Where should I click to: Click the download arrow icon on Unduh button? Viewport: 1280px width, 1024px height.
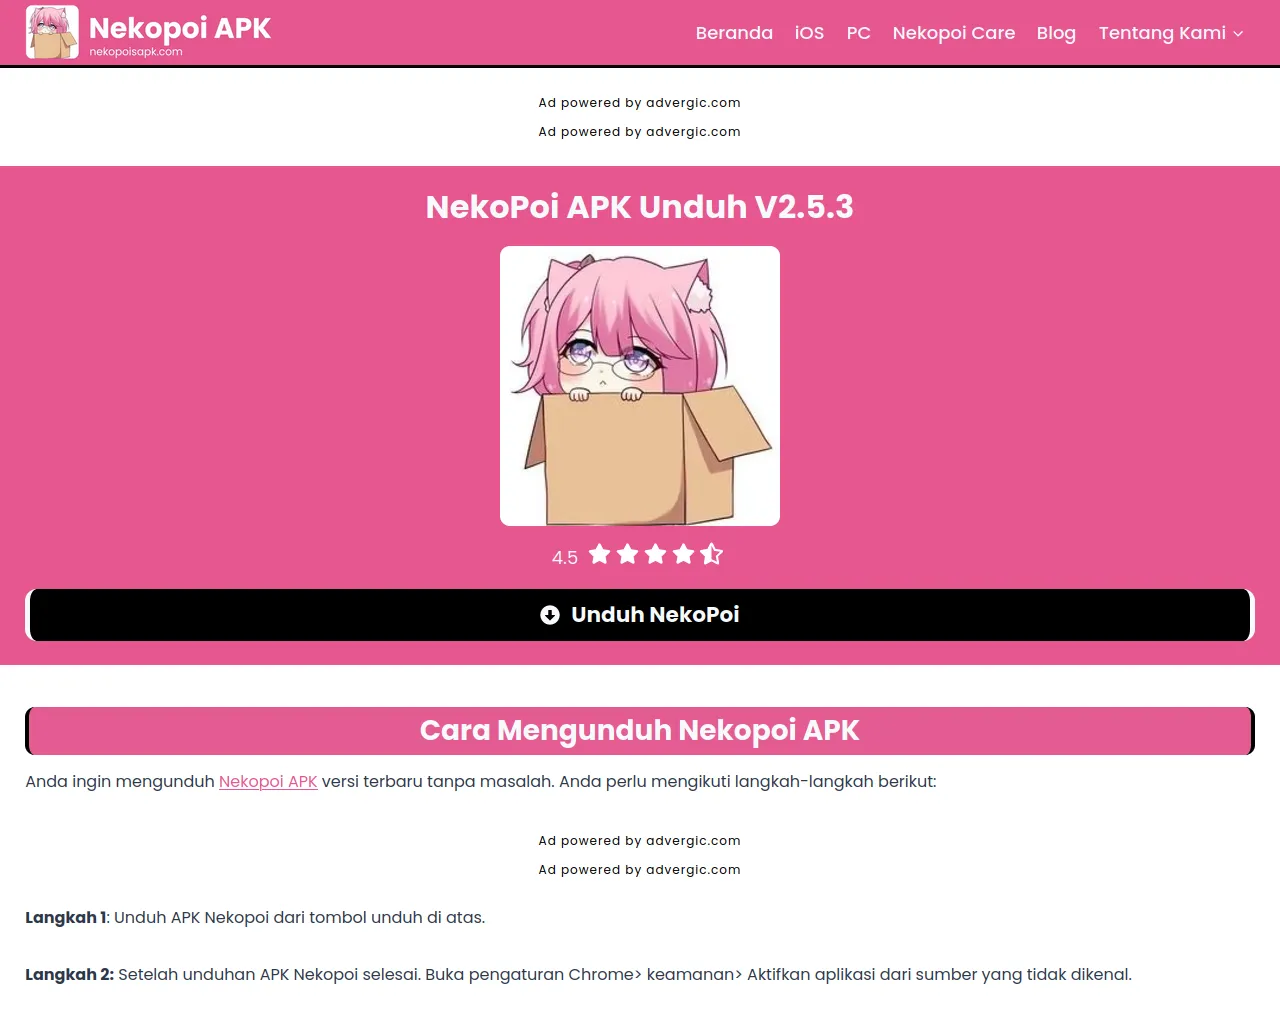click(550, 615)
